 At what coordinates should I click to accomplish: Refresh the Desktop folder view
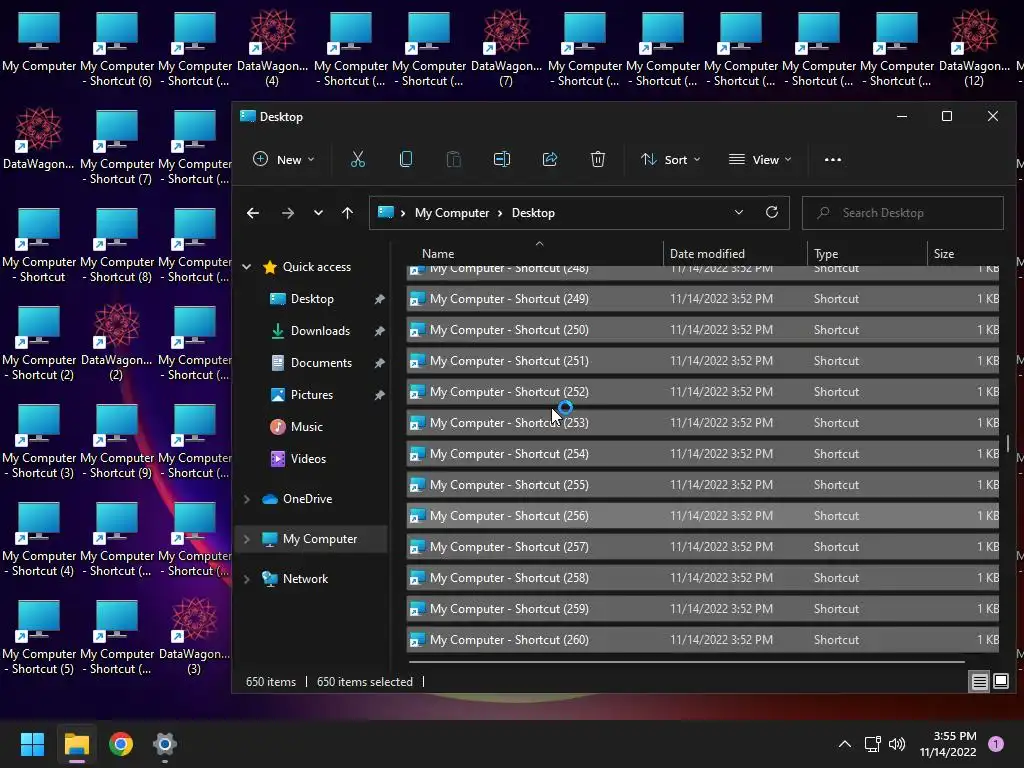pyautogui.click(x=772, y=212)
